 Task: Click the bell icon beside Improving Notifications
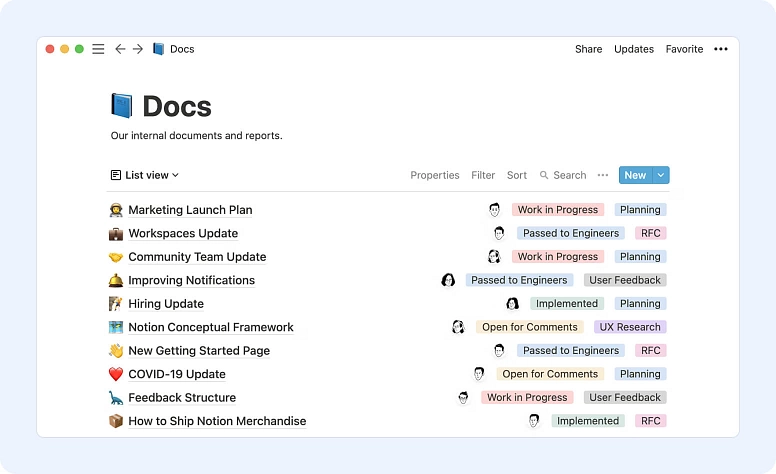[x=116, y=281]
